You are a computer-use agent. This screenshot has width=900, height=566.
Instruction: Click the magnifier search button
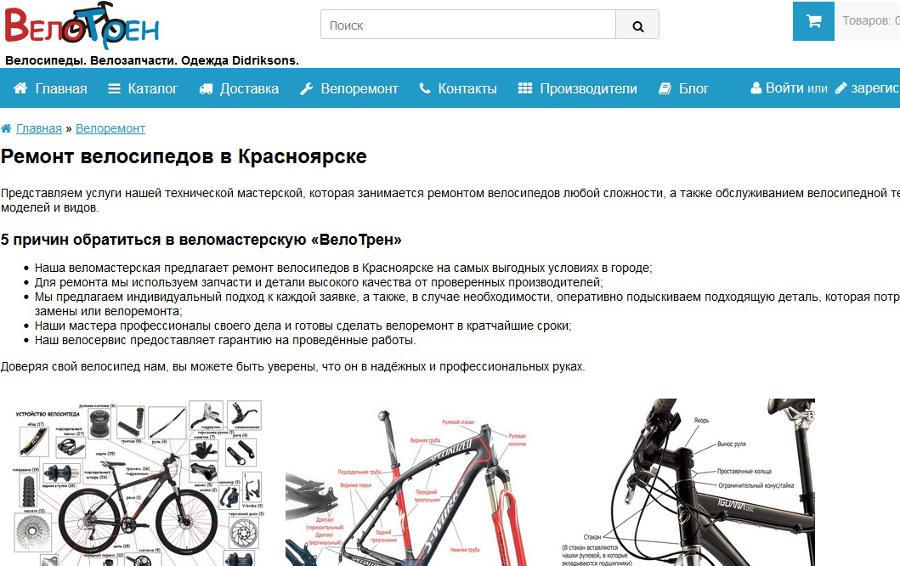pos(637,25)
